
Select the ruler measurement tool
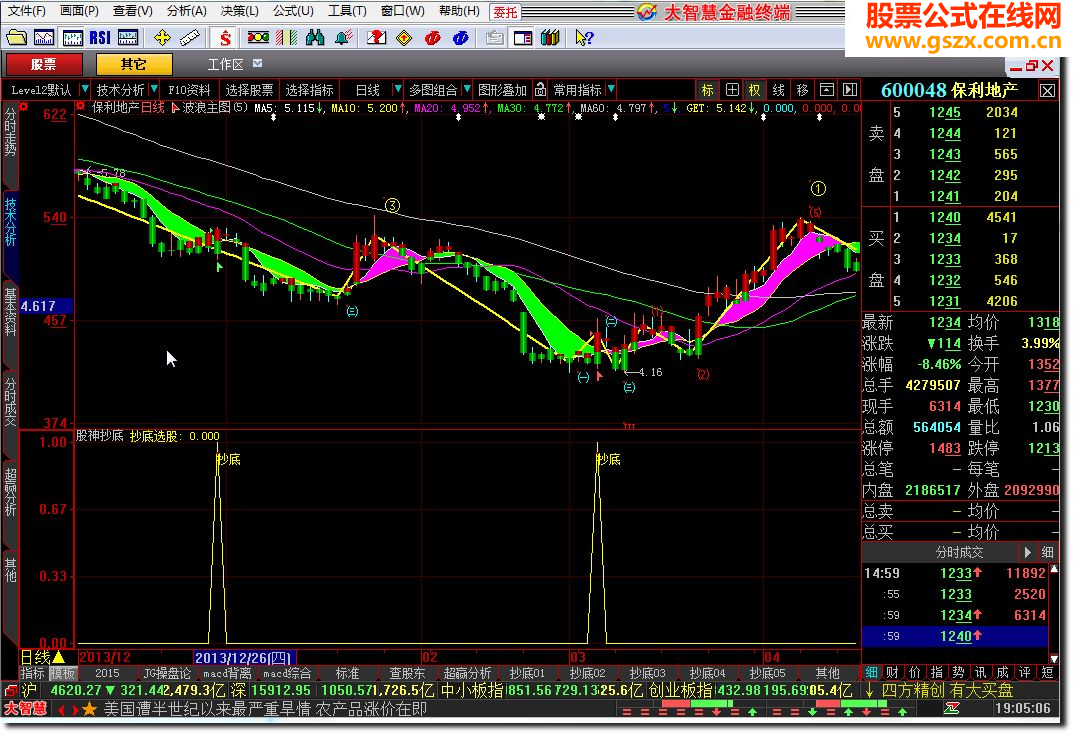coord(190,38)
